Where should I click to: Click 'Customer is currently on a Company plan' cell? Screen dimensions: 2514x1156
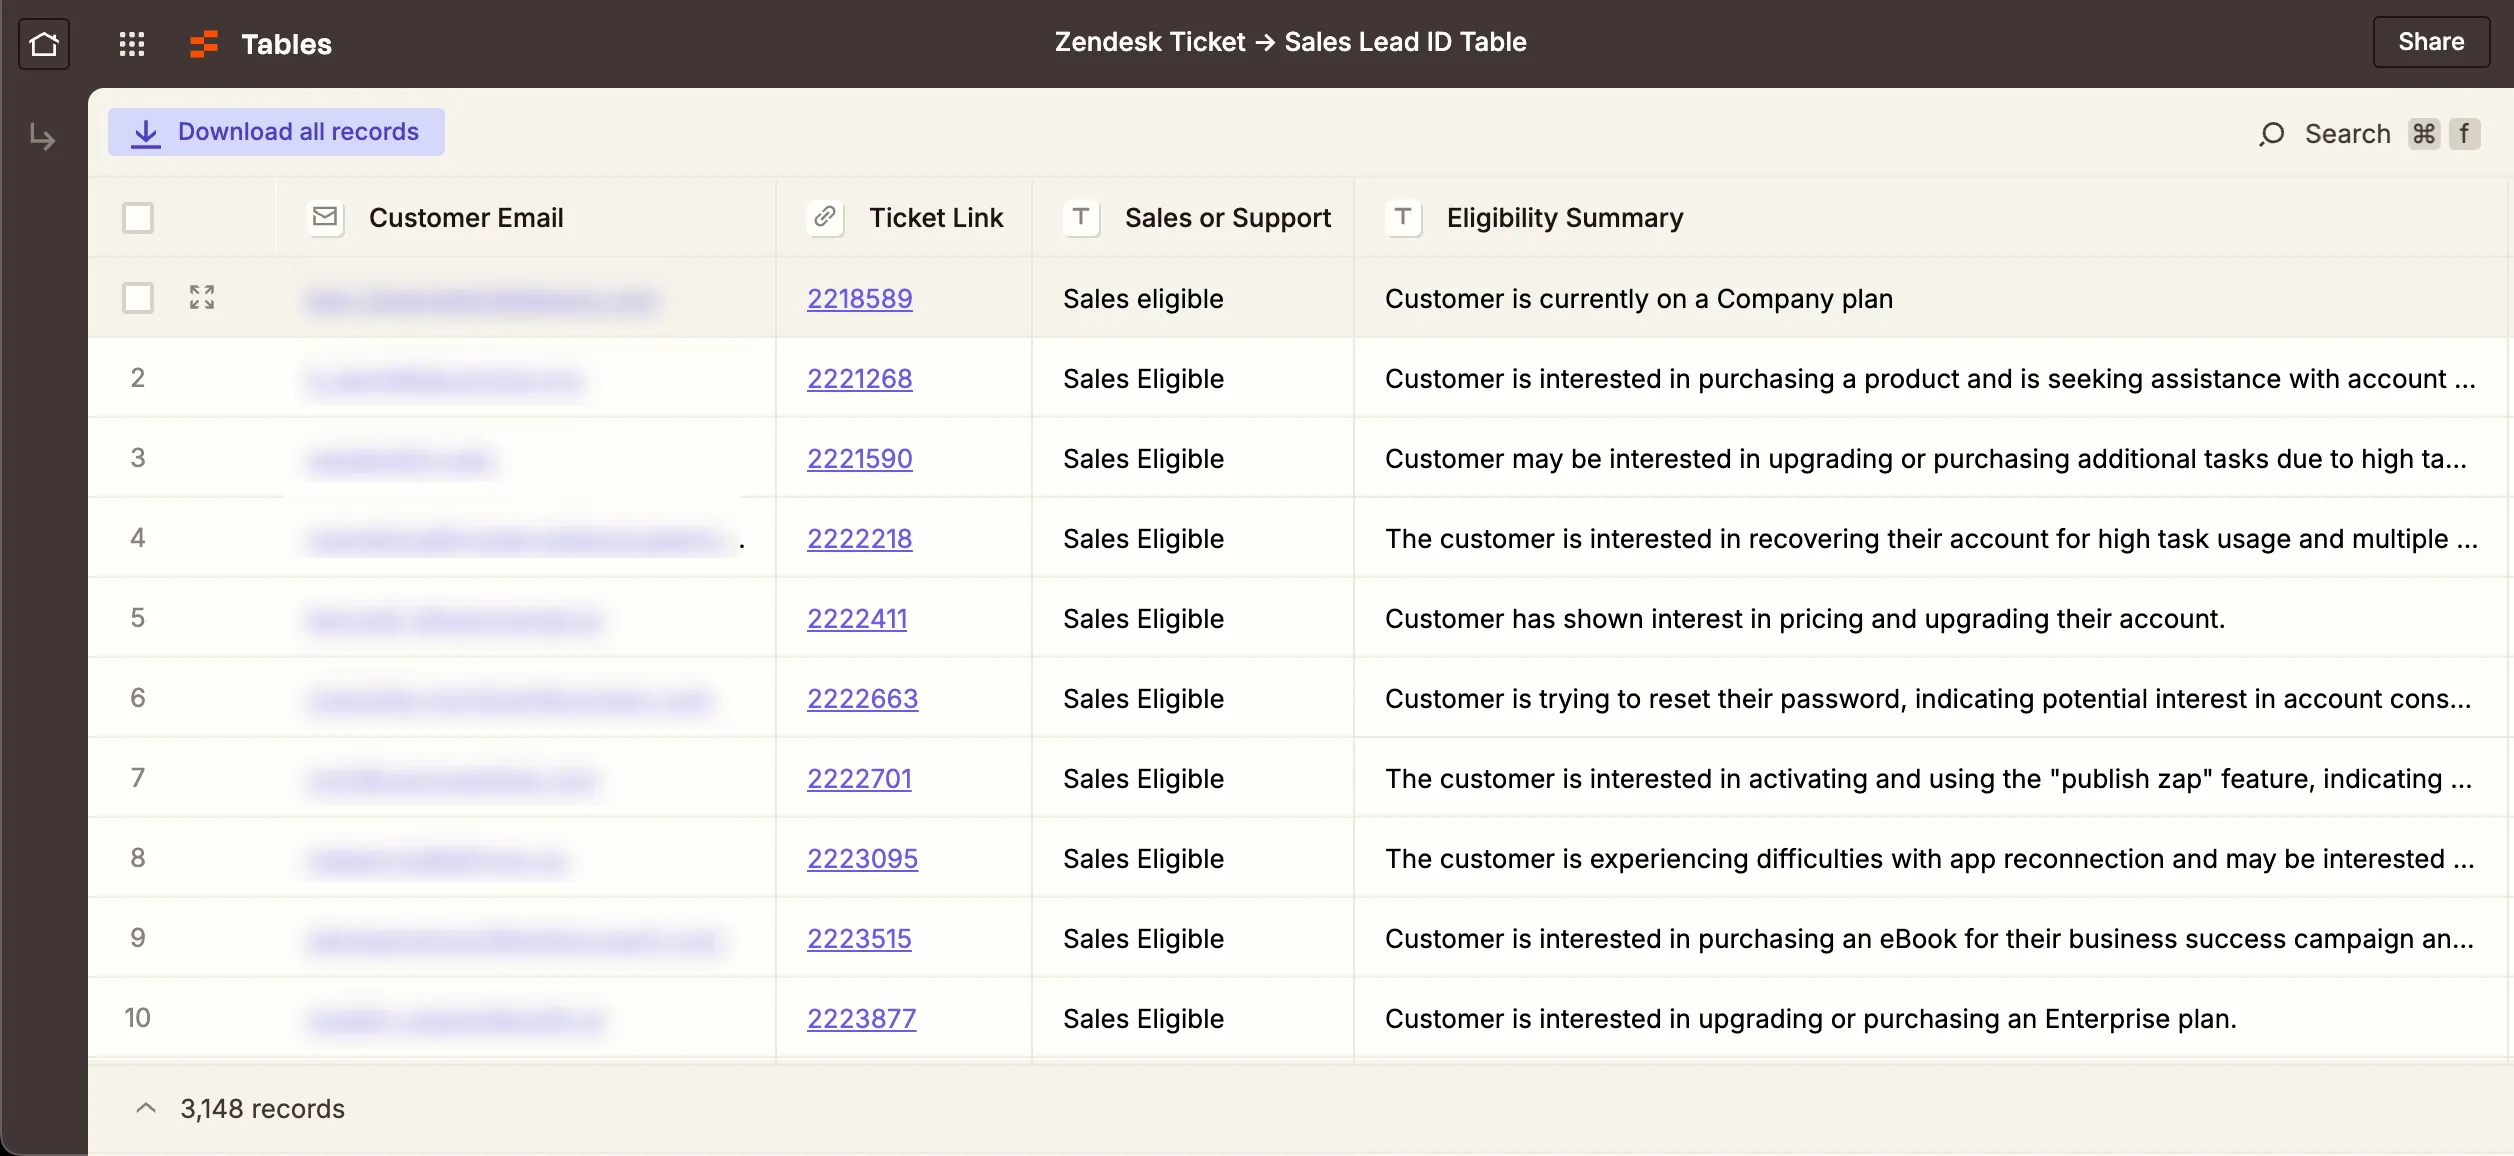pyautogui.click(x=1930, y=298)
